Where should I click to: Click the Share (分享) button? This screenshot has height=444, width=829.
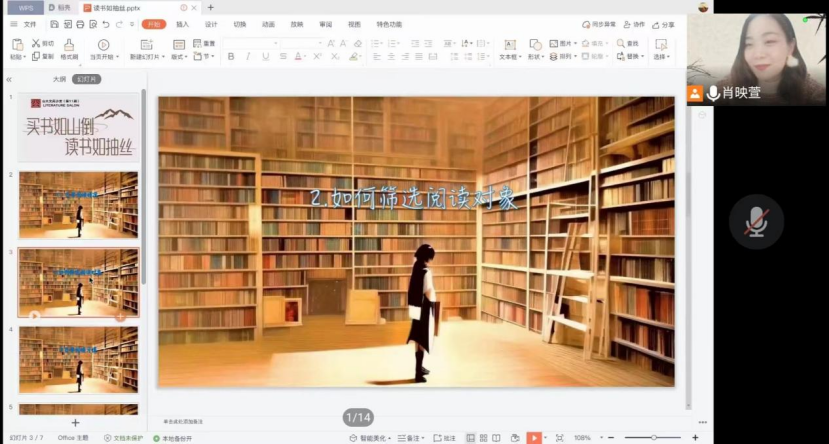pyautogui.click(x=663, y=24)
